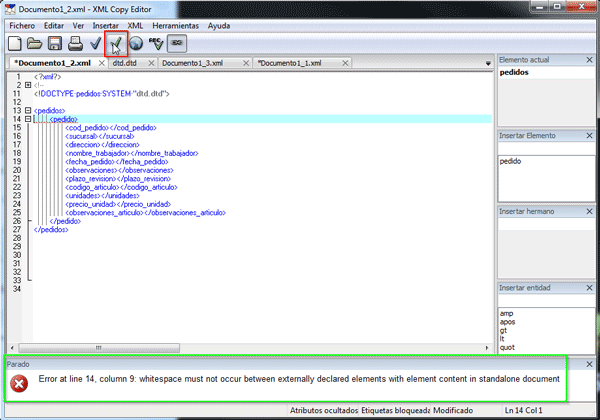Screen dimensions: 600x420
Task: Collapse the pedido element at line 14
Action: tap(27, 119)
